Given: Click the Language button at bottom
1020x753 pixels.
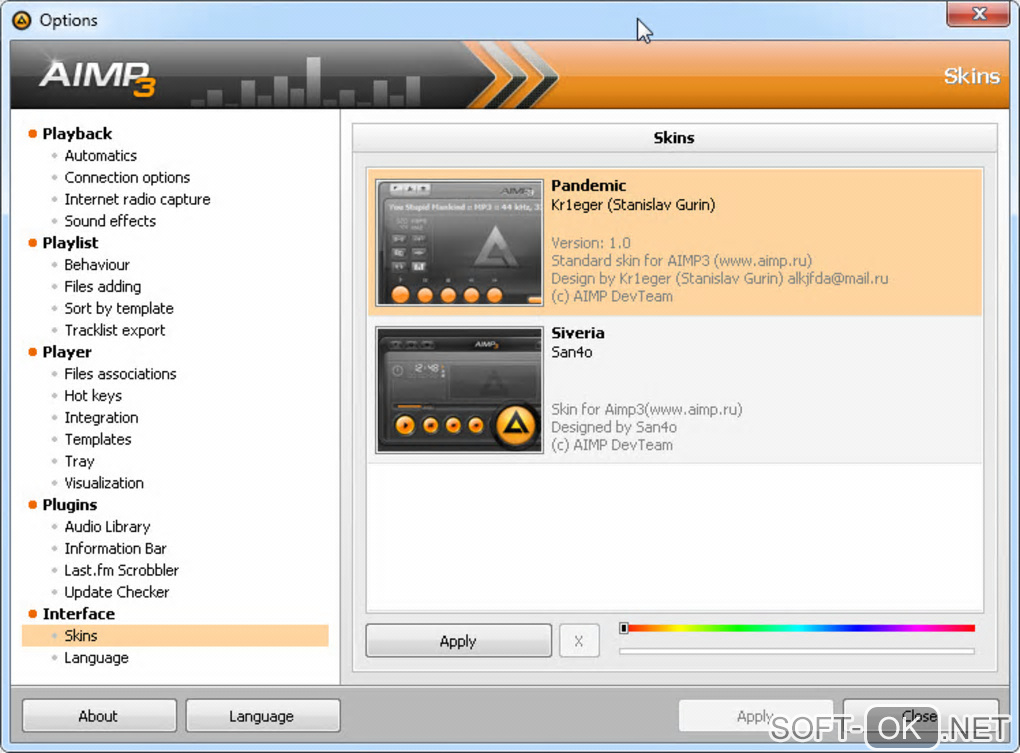Looking at the screenshot, I should click(x=262, y=716).
